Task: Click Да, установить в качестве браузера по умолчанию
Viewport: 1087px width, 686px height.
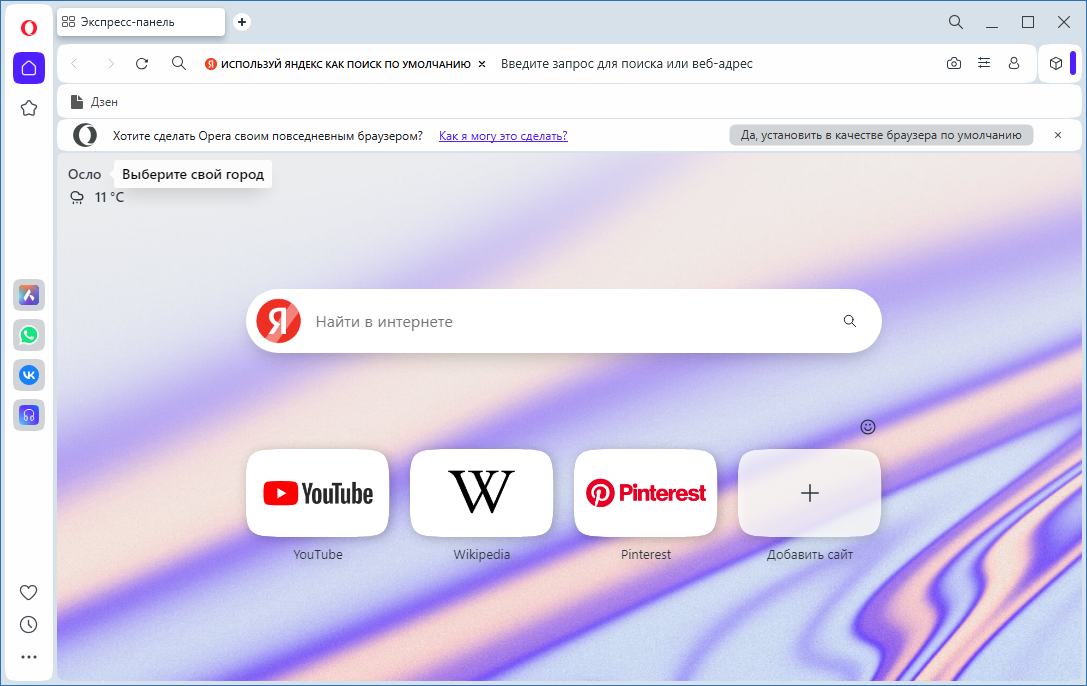Action: [881, 135]
